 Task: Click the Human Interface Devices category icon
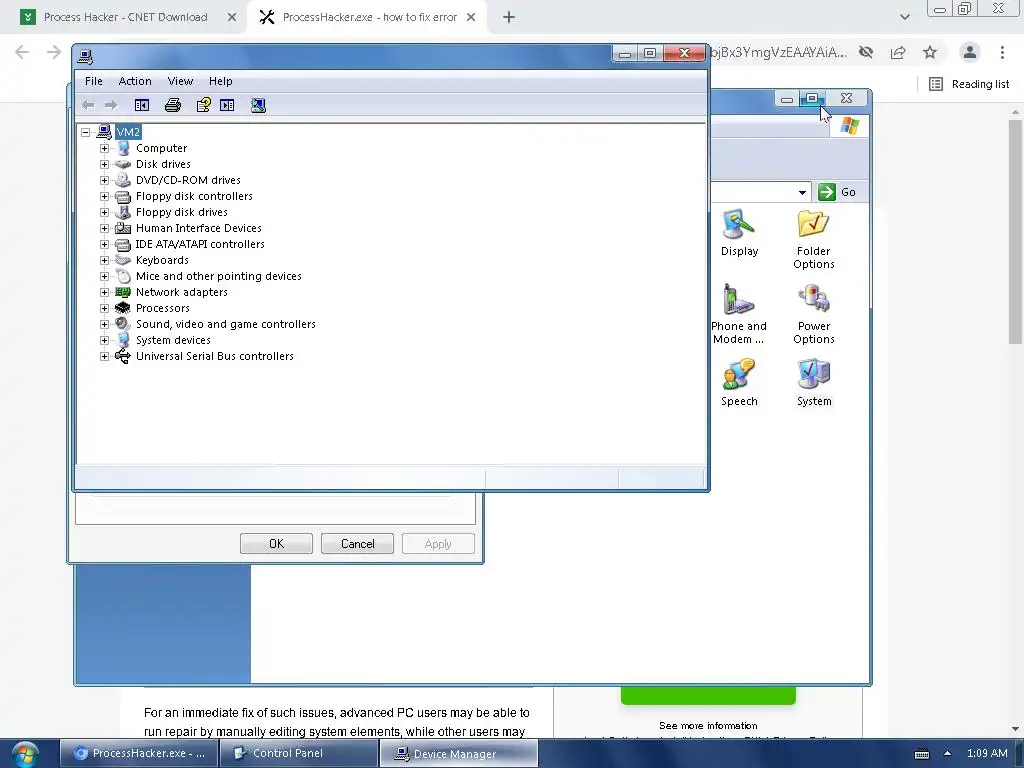[123, 228]
